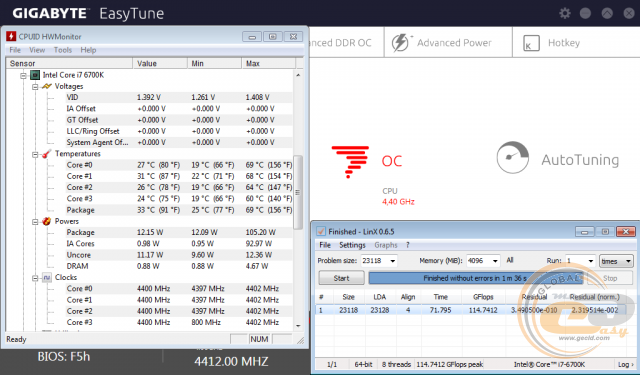Open the HWMonitor View menu
Image resolution: width=640 pixels, height=375 pixels.
[x=37, y=50]
